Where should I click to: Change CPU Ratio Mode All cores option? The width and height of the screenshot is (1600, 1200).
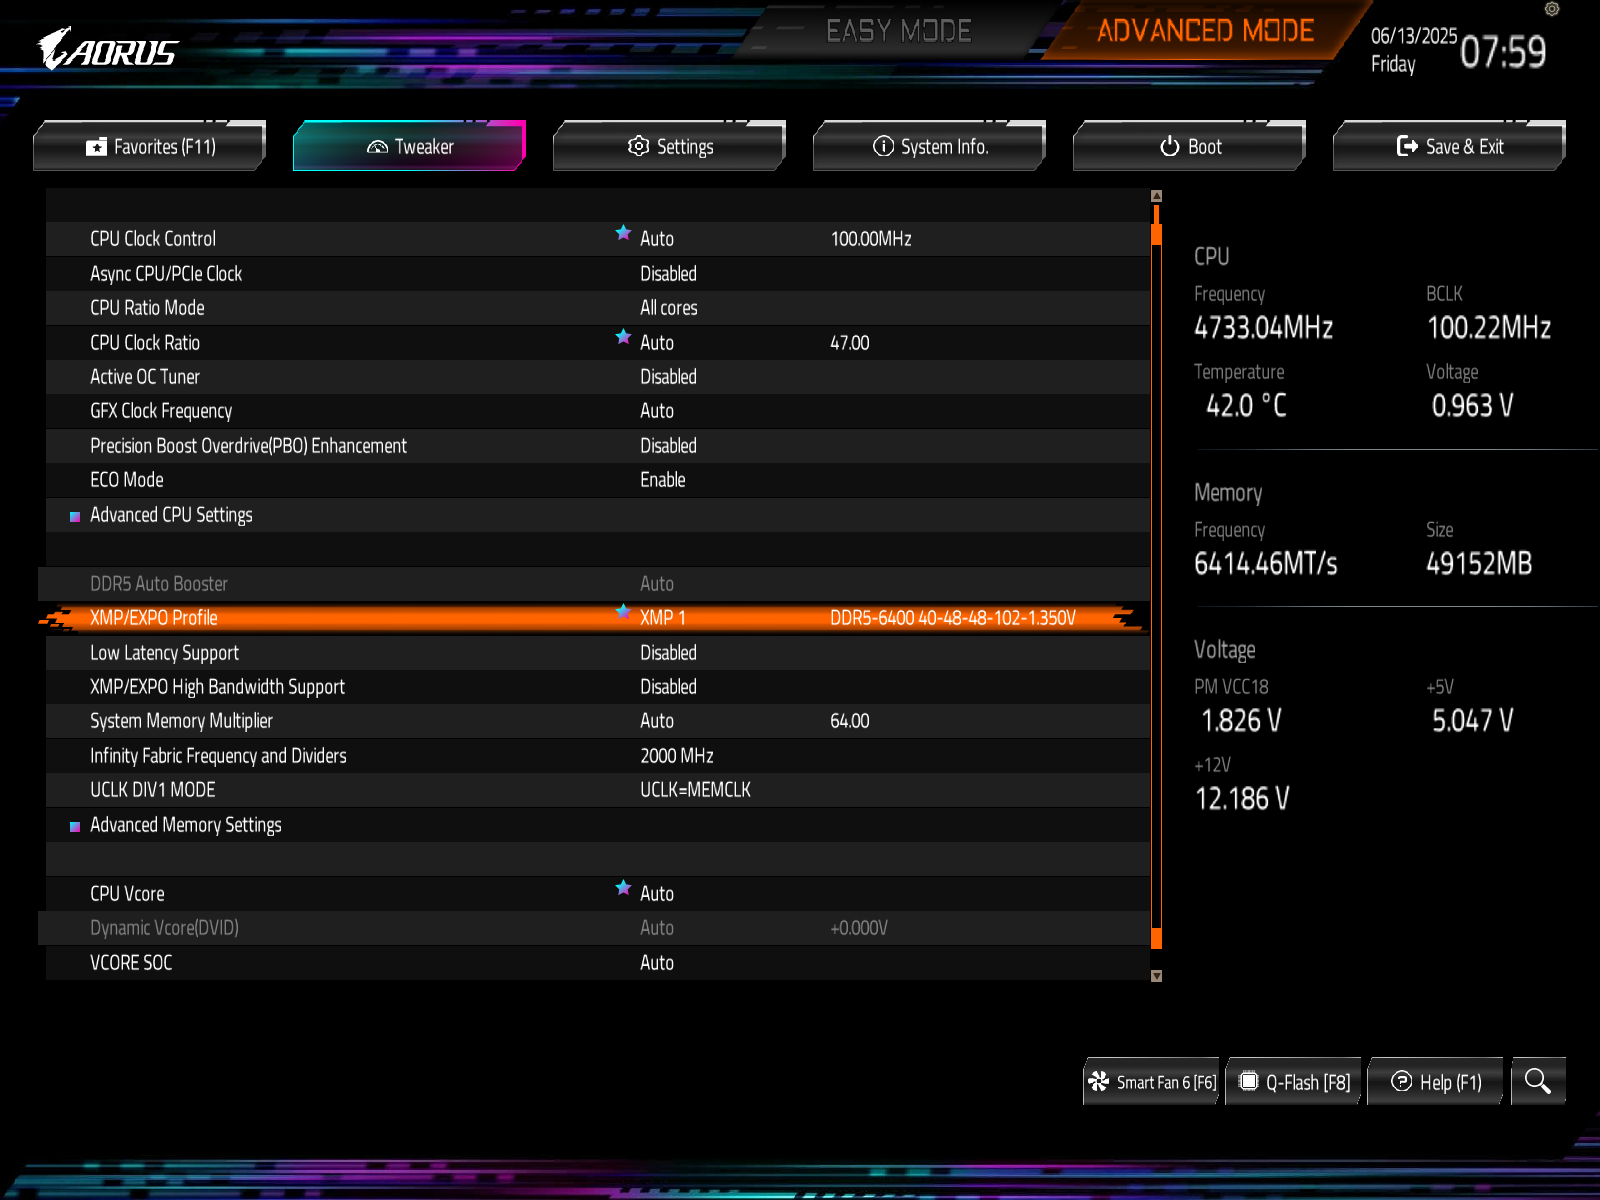(669, 308)
